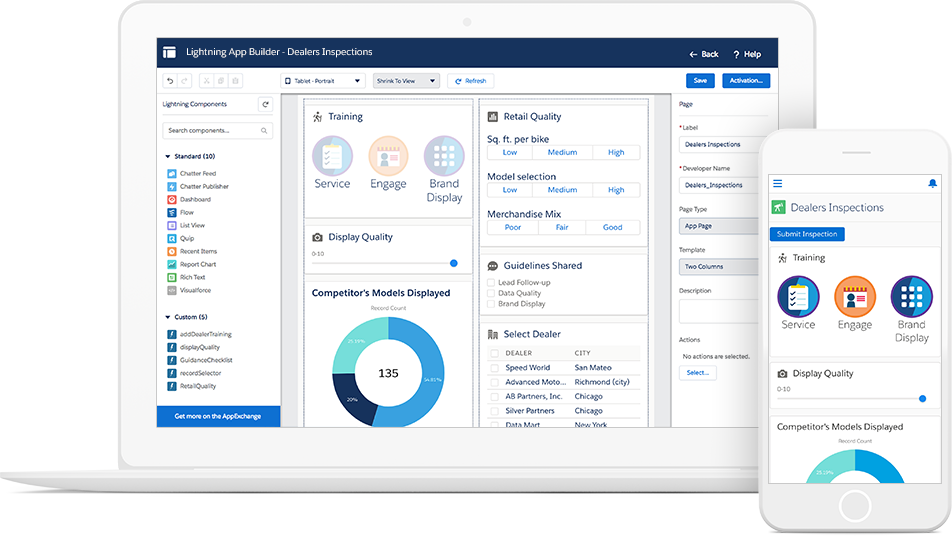952x537 pixels.
Task: Go Back from the App Builder
Action: click(704, 55)
